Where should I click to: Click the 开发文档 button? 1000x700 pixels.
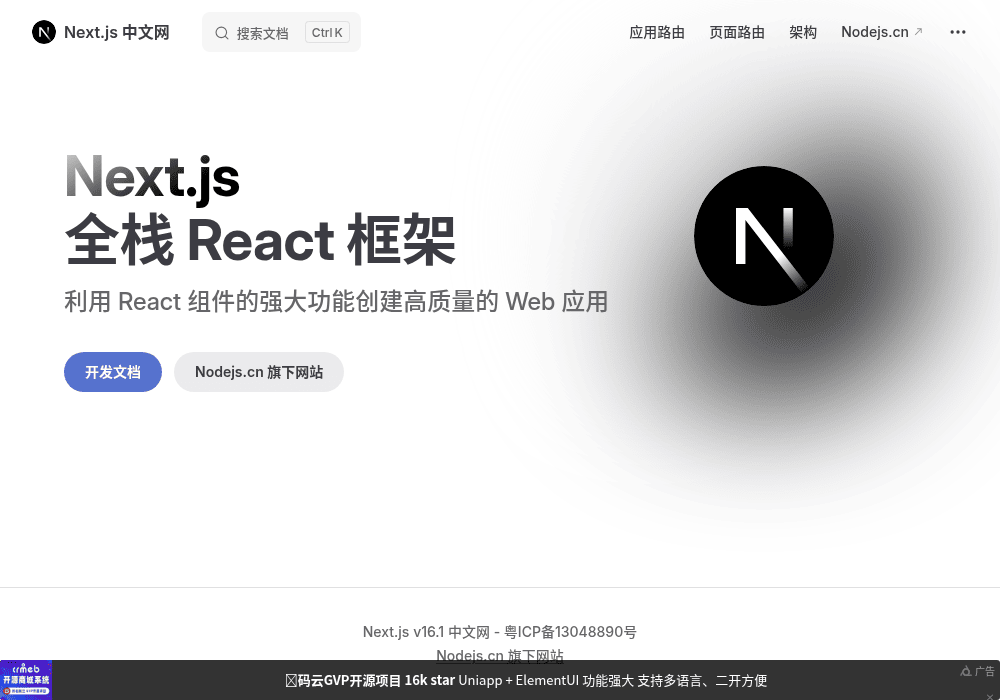(x=113, y=372)
